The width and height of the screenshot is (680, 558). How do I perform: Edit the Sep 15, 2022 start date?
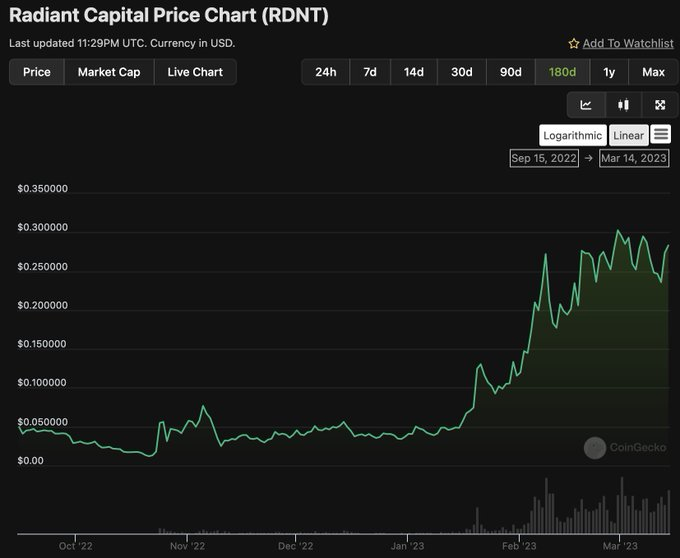544,158
